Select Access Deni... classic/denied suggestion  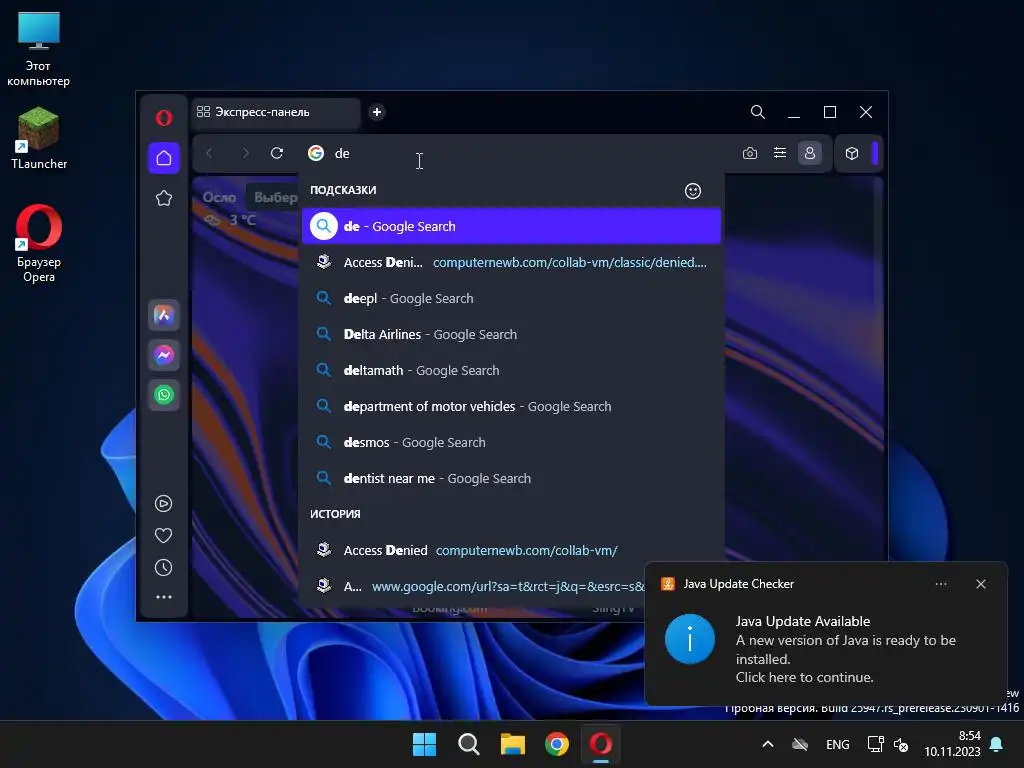[511, 263]
